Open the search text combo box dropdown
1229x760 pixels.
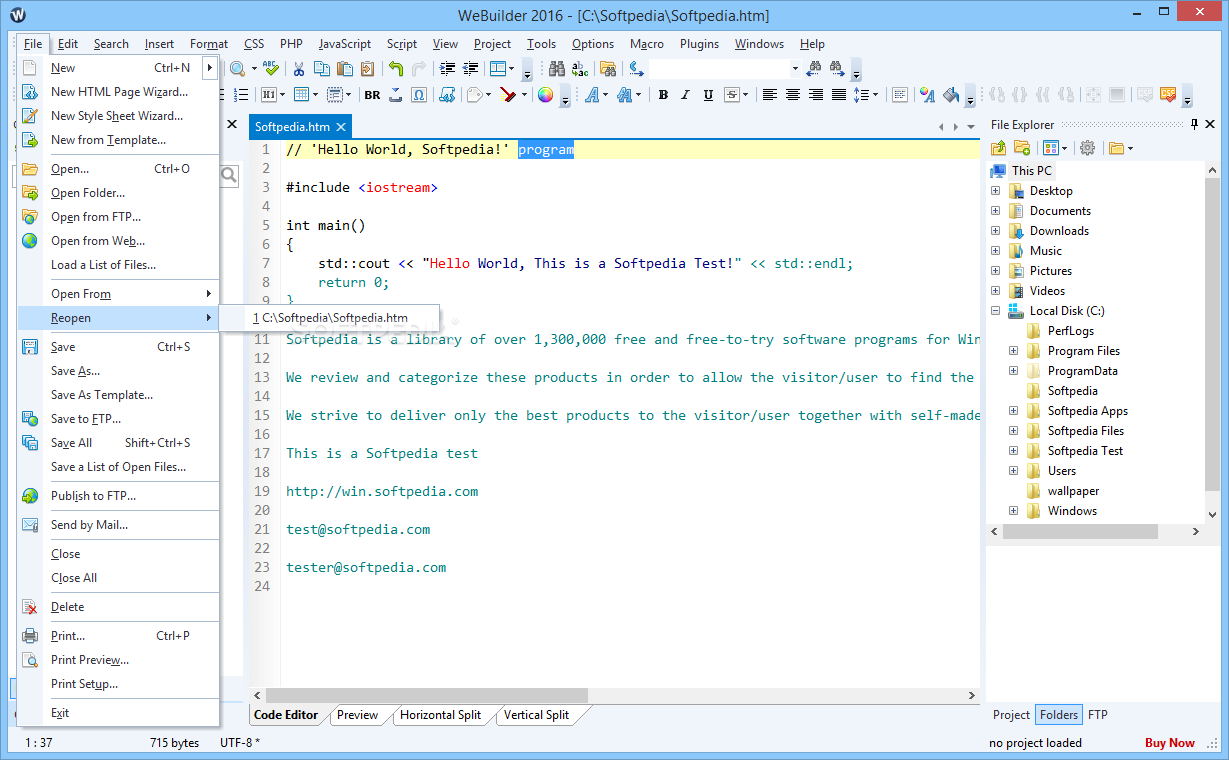[795, 68]
